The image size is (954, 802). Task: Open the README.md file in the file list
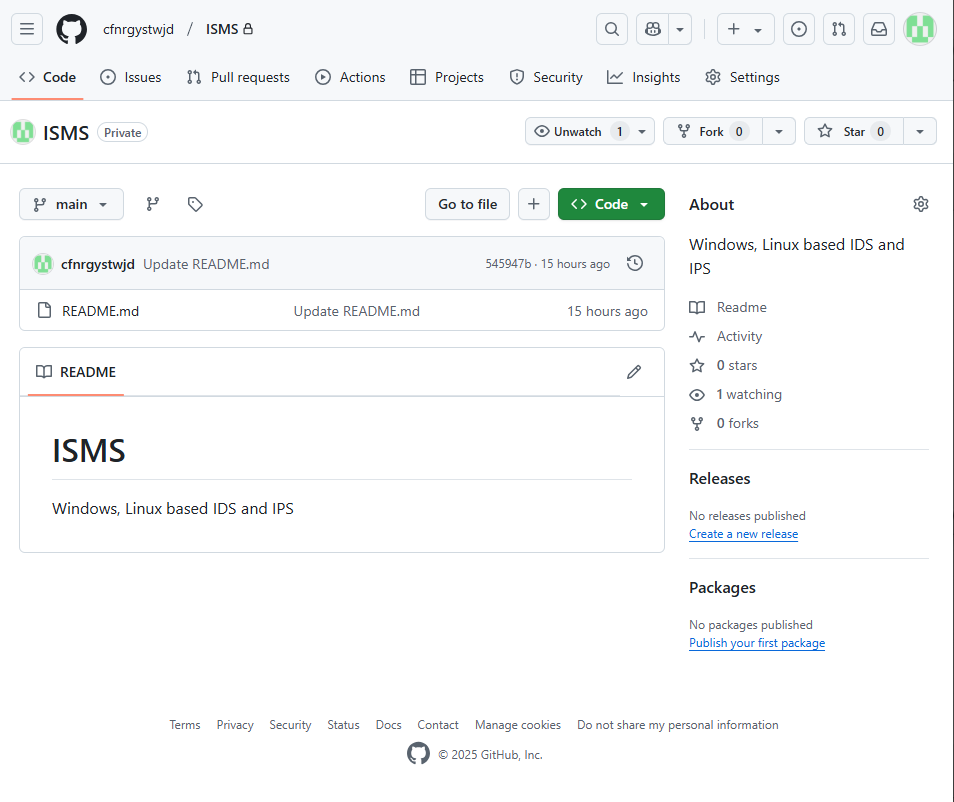tap(100, 310)
